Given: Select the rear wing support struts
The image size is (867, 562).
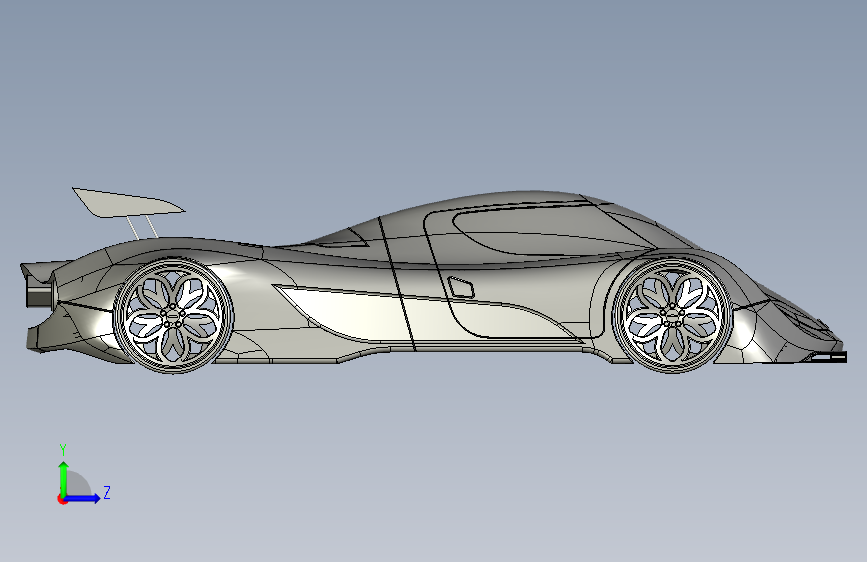Looking at the screenshot, I should [142, 227].
